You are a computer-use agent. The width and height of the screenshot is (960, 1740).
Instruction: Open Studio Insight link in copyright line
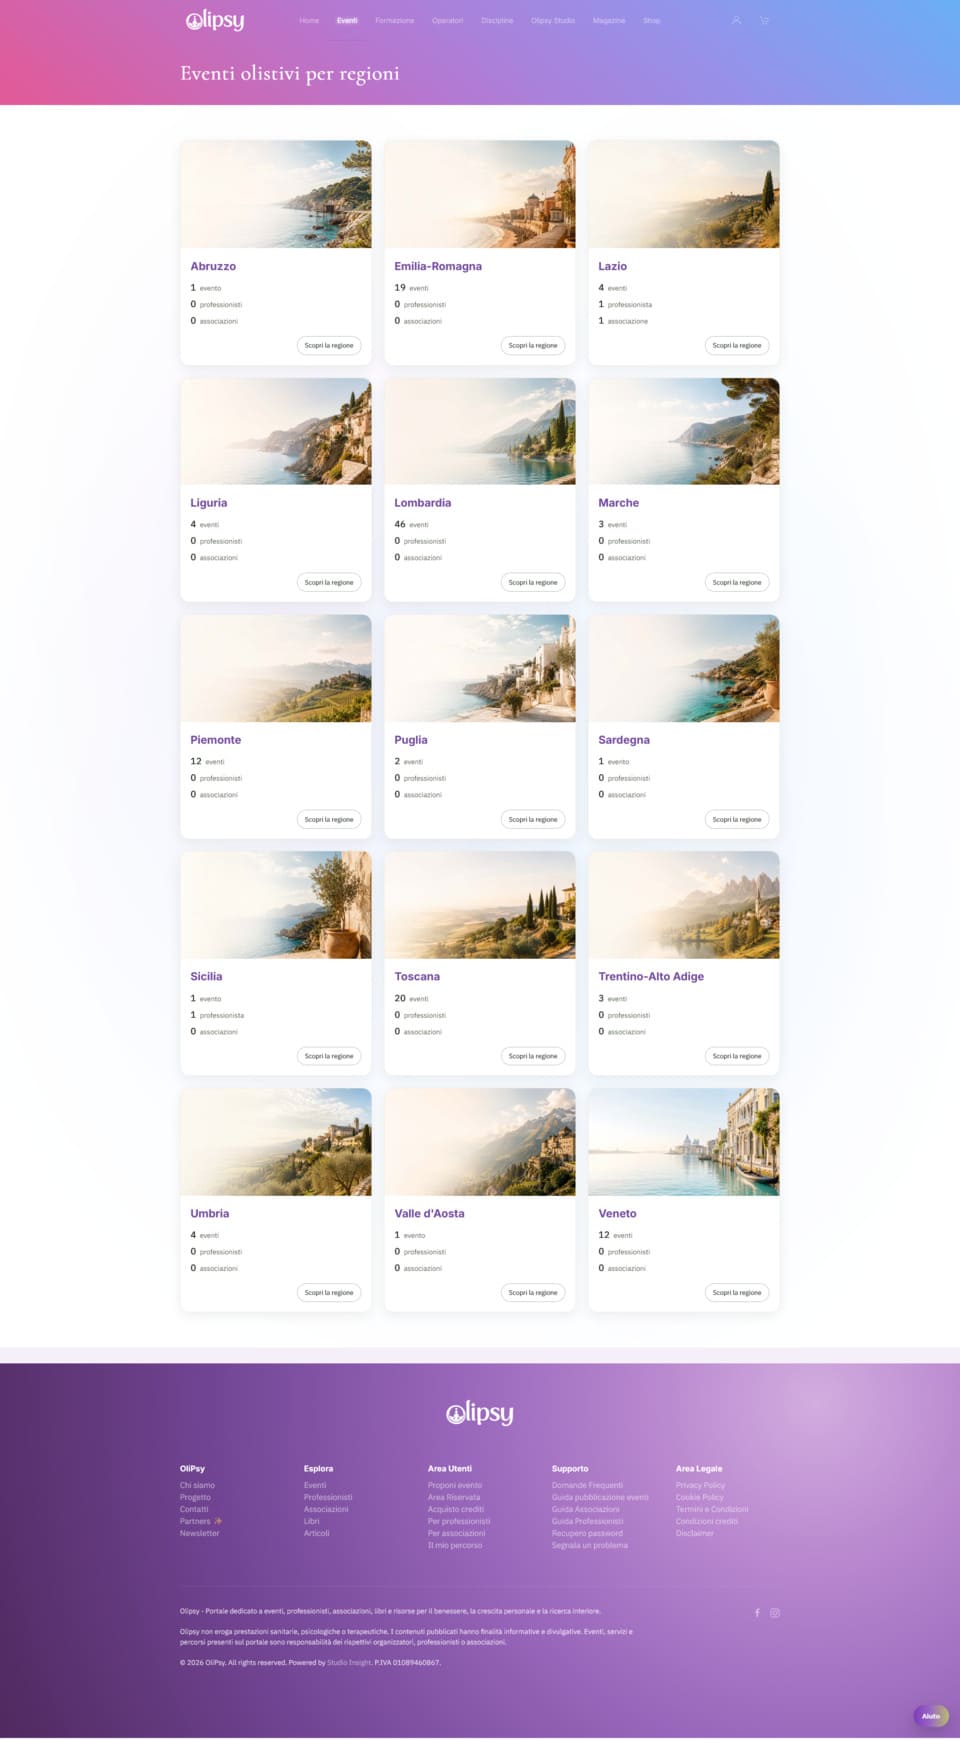click(349, 1662)
